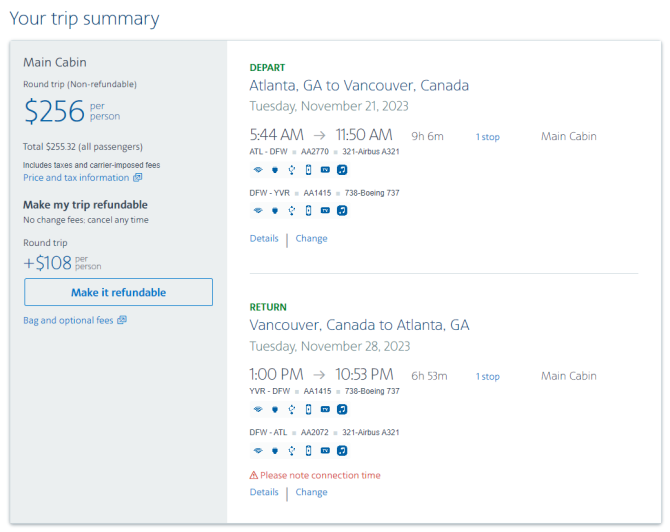Click the '10:53 PM' arrival time
The image size is (670, 532).
pos(364,374)
